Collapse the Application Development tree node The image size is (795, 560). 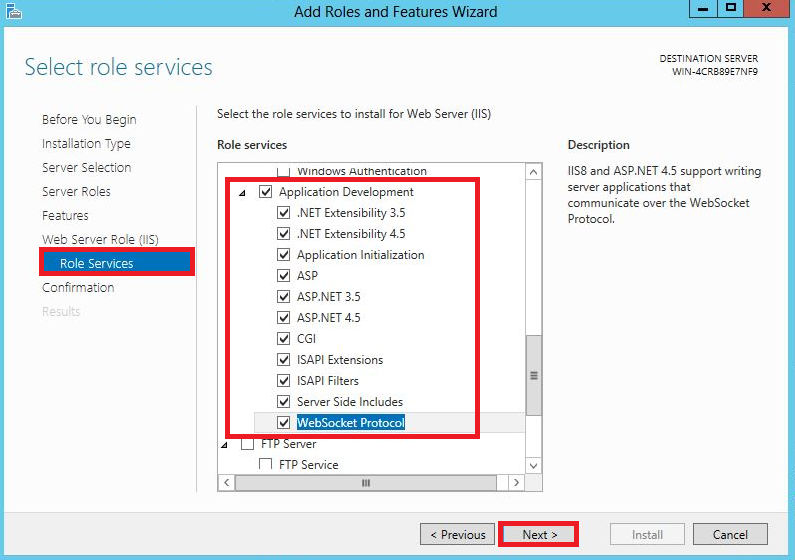(242, 193)
